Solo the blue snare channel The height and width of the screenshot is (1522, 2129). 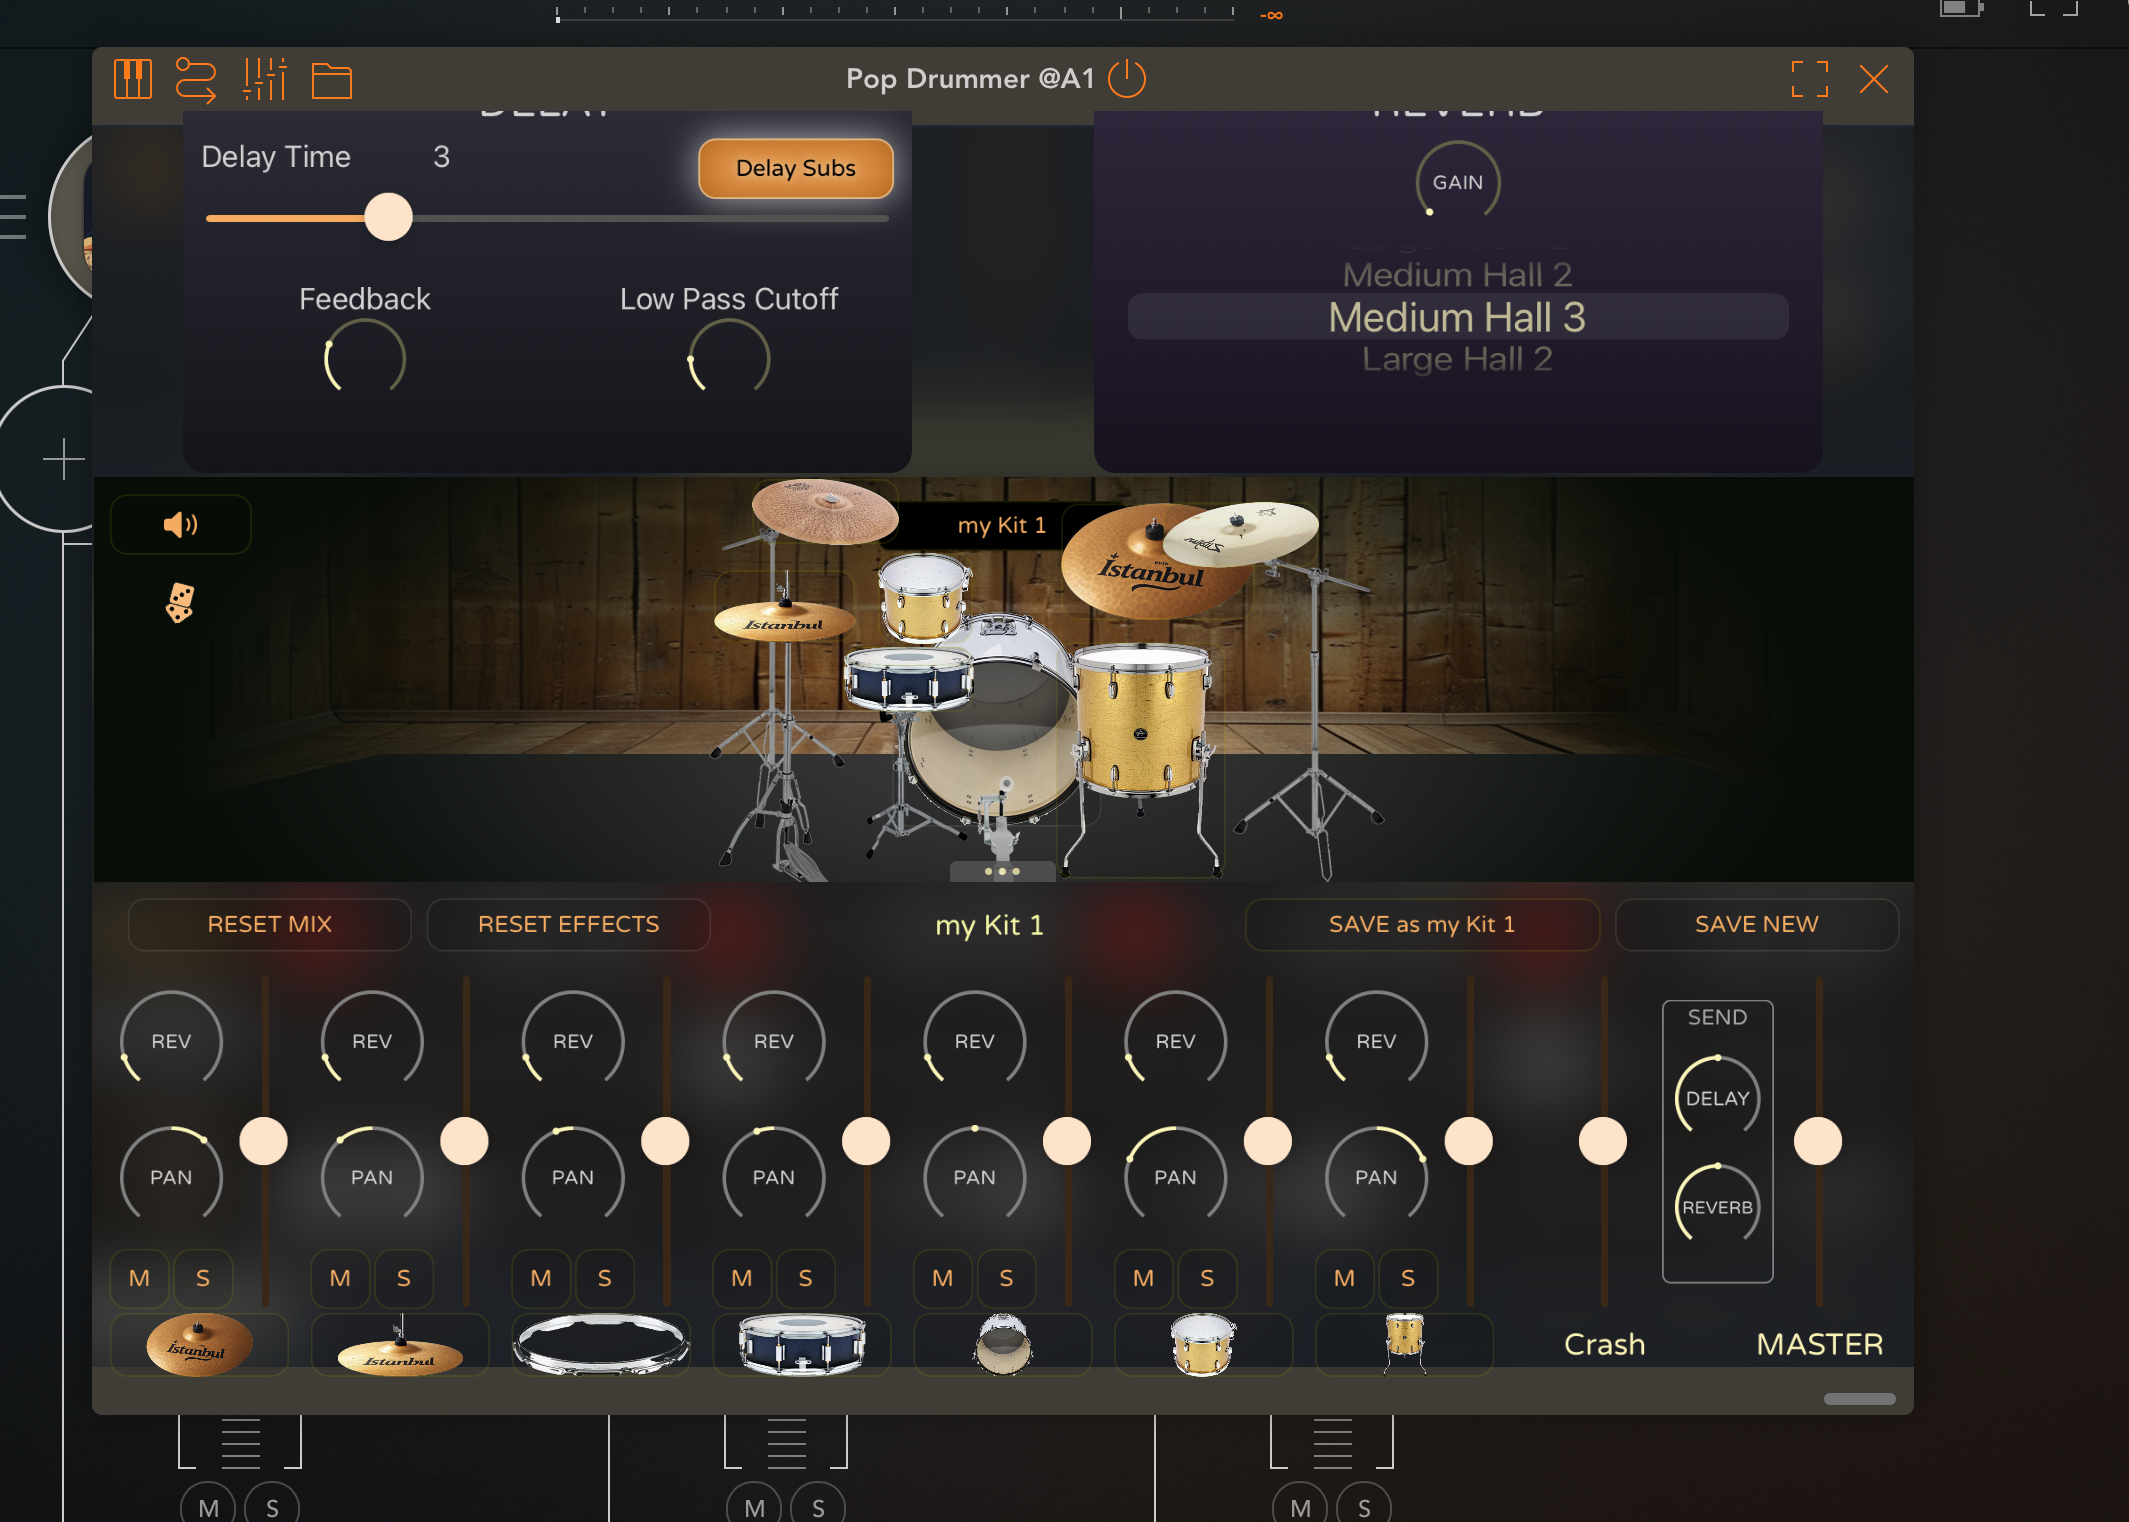pos(806,1278)
